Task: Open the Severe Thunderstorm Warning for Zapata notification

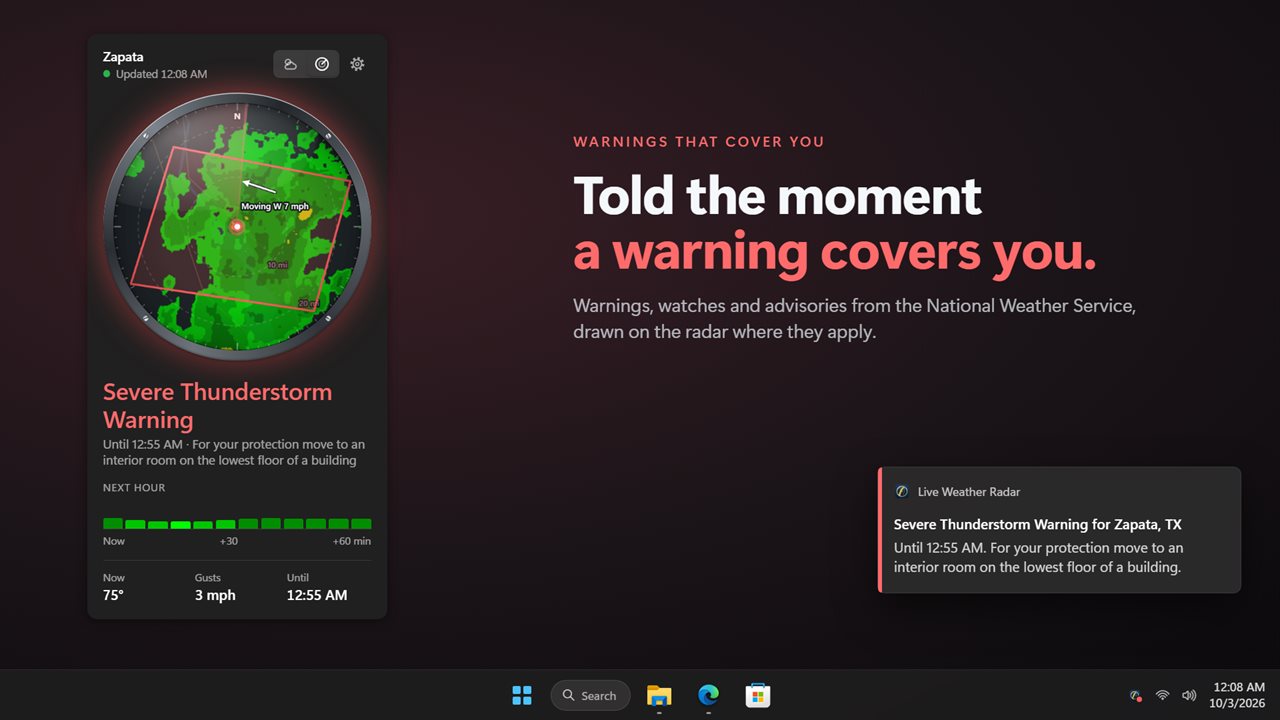Action: point(1060,530)
